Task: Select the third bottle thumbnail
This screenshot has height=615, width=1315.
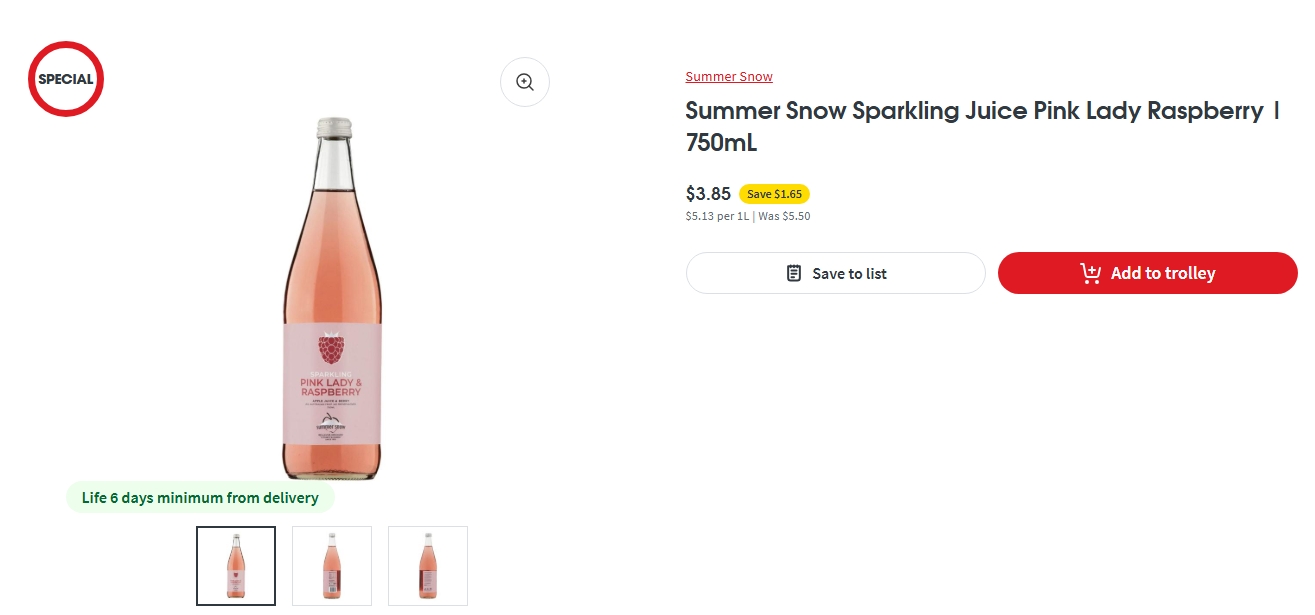Action: pyautogui.click(x=428, y=565)
